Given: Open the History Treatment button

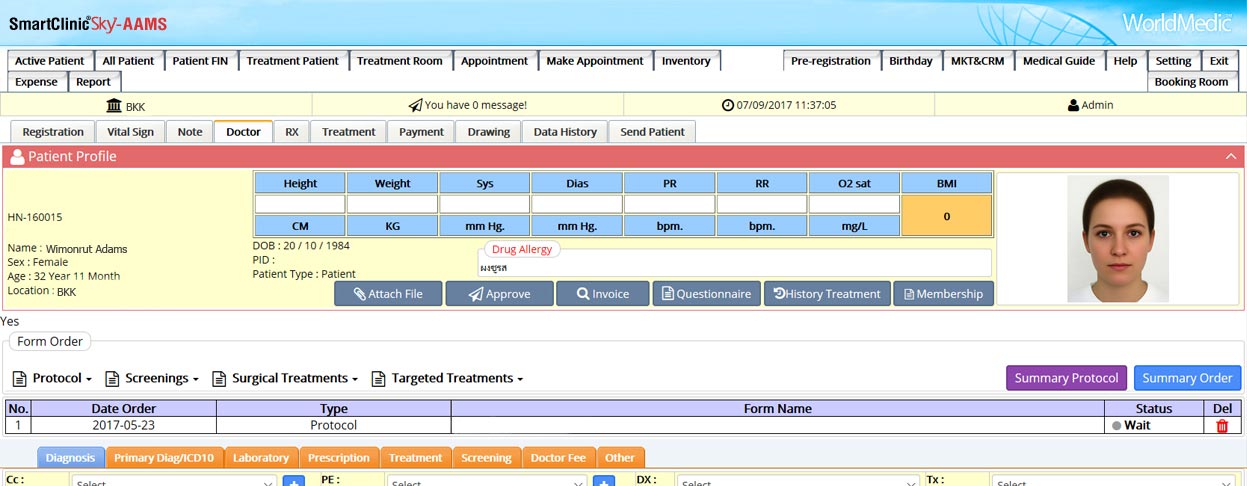Looking at the screenshot, I should coord(827,294).
